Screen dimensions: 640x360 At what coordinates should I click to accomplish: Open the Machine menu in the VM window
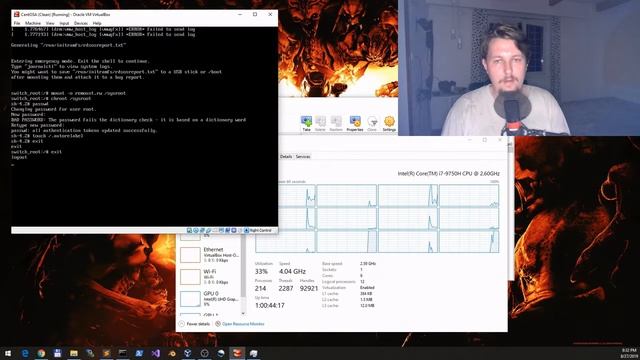point(33,23)
